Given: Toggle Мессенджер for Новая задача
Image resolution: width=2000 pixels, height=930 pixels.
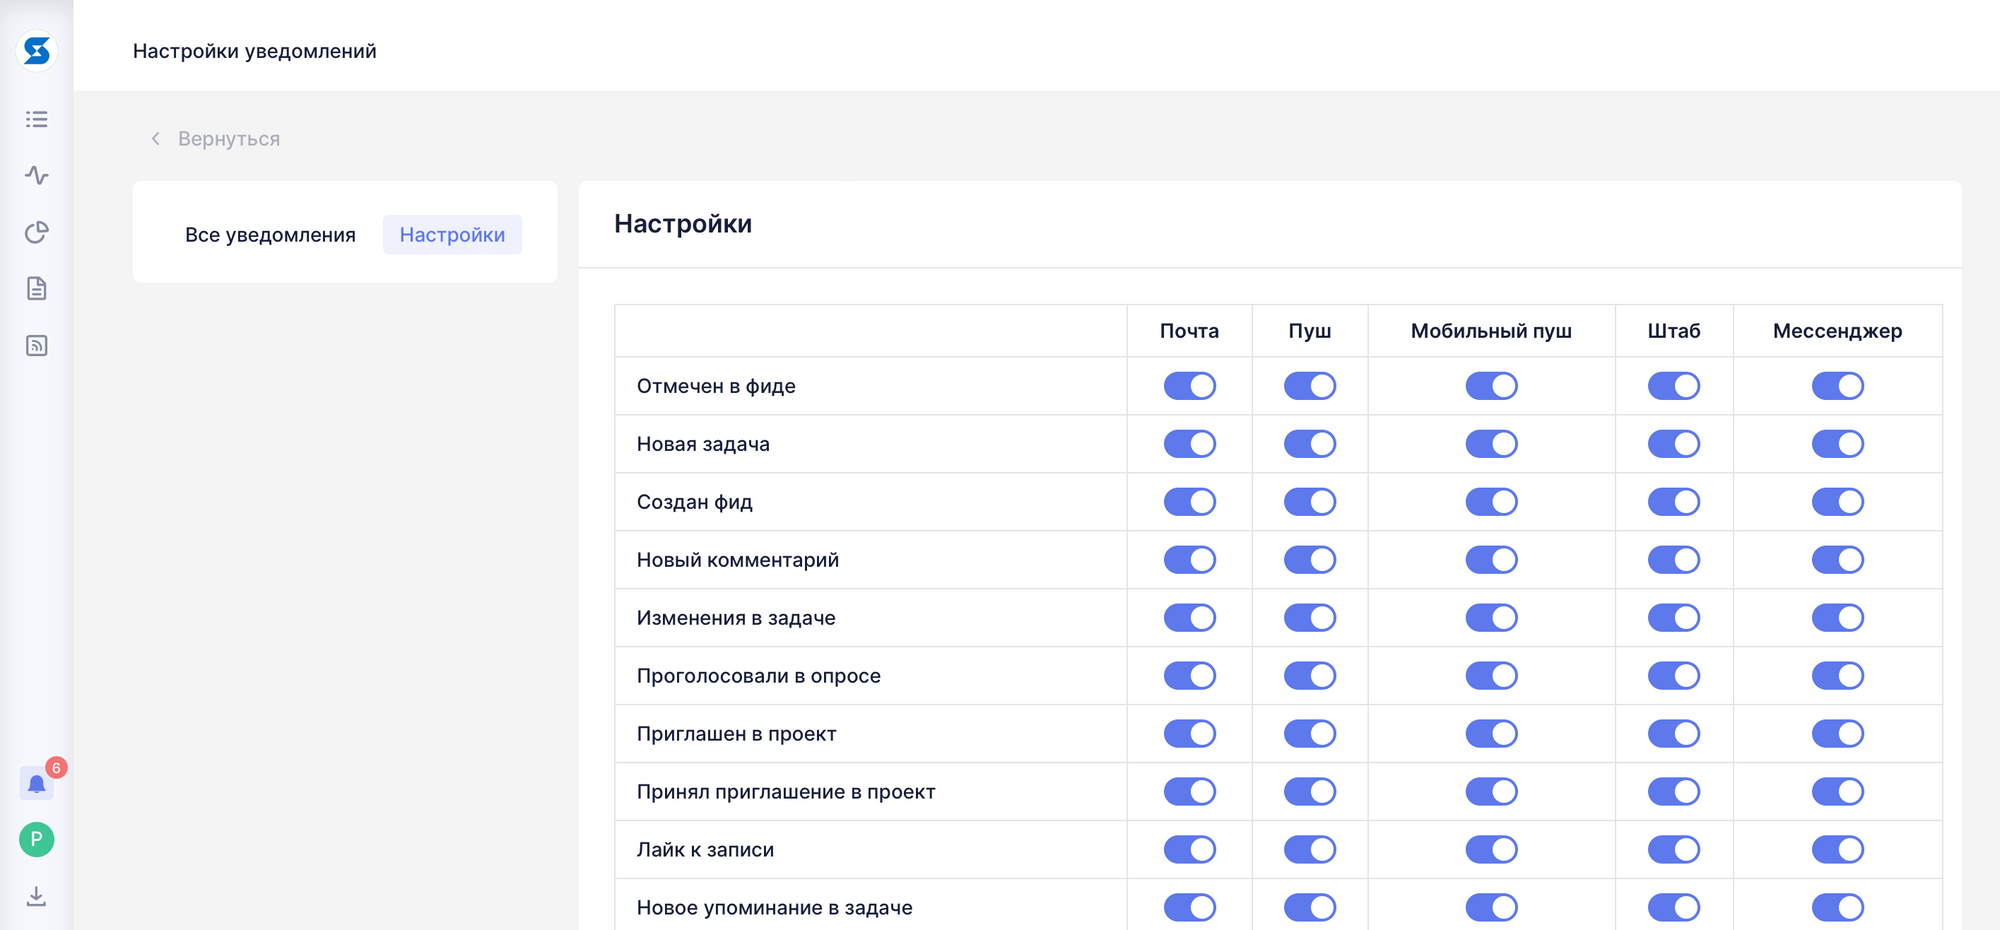Looking at the screenshot, I should tap(1838, 444).
